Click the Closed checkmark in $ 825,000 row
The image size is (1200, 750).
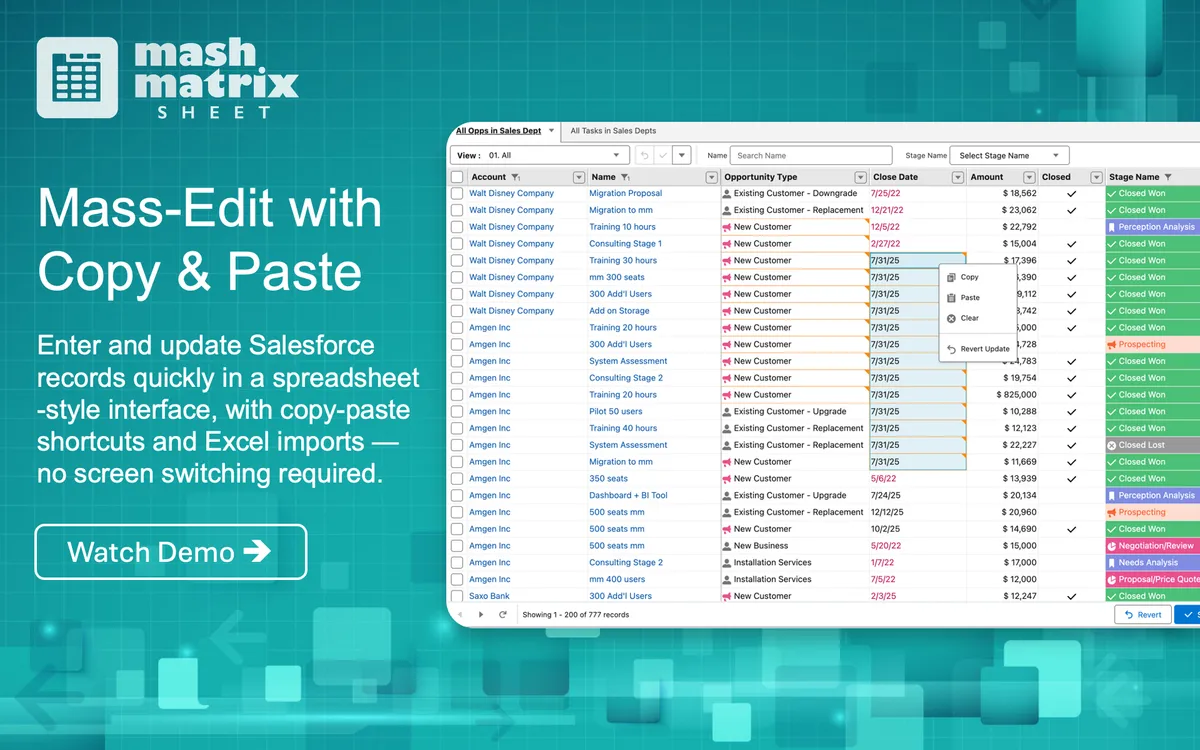pyautogui.click(x=1072, y=394)
